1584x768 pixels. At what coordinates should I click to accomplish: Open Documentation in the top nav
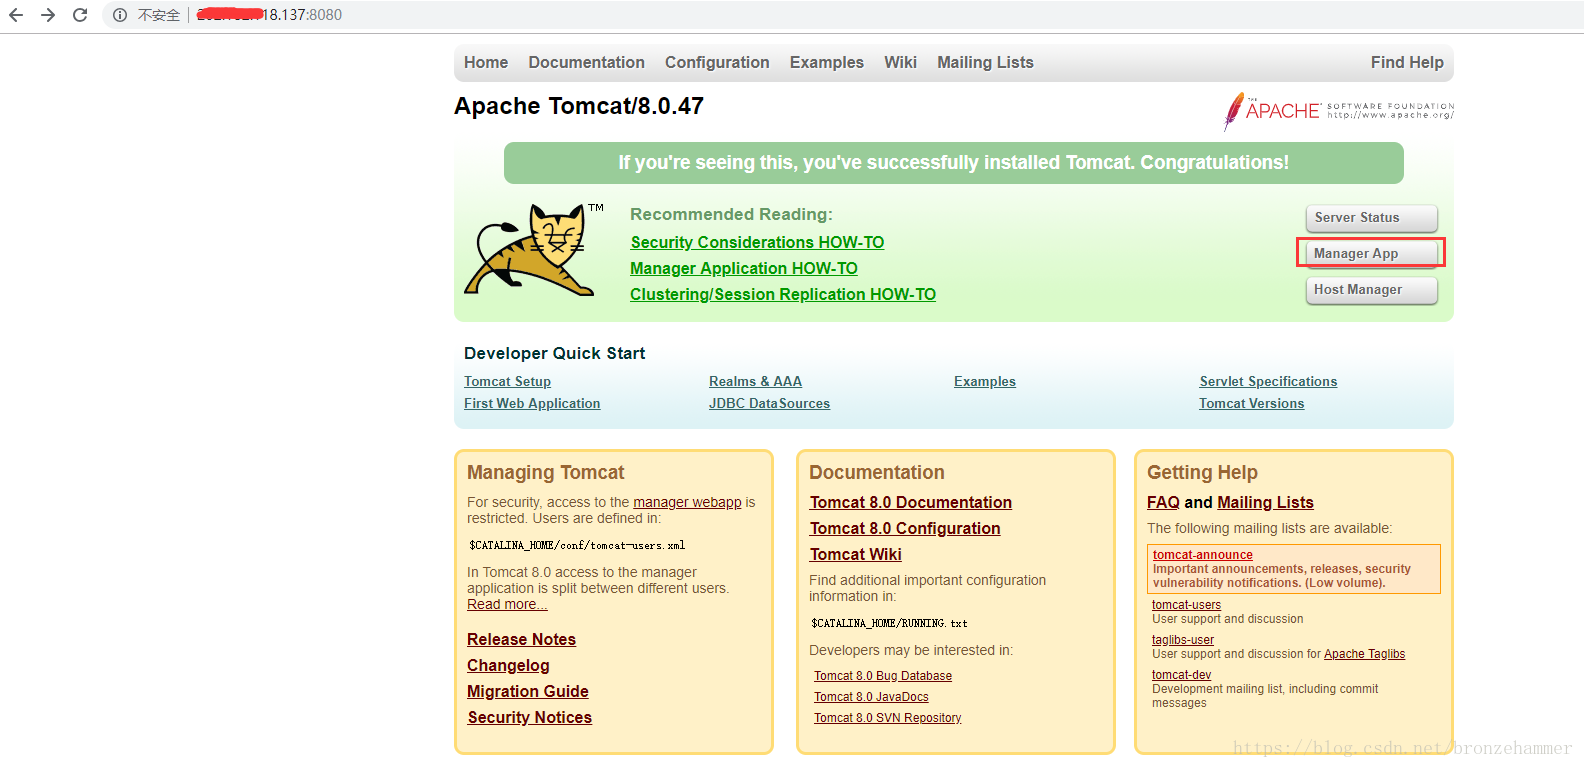point(586,62)
